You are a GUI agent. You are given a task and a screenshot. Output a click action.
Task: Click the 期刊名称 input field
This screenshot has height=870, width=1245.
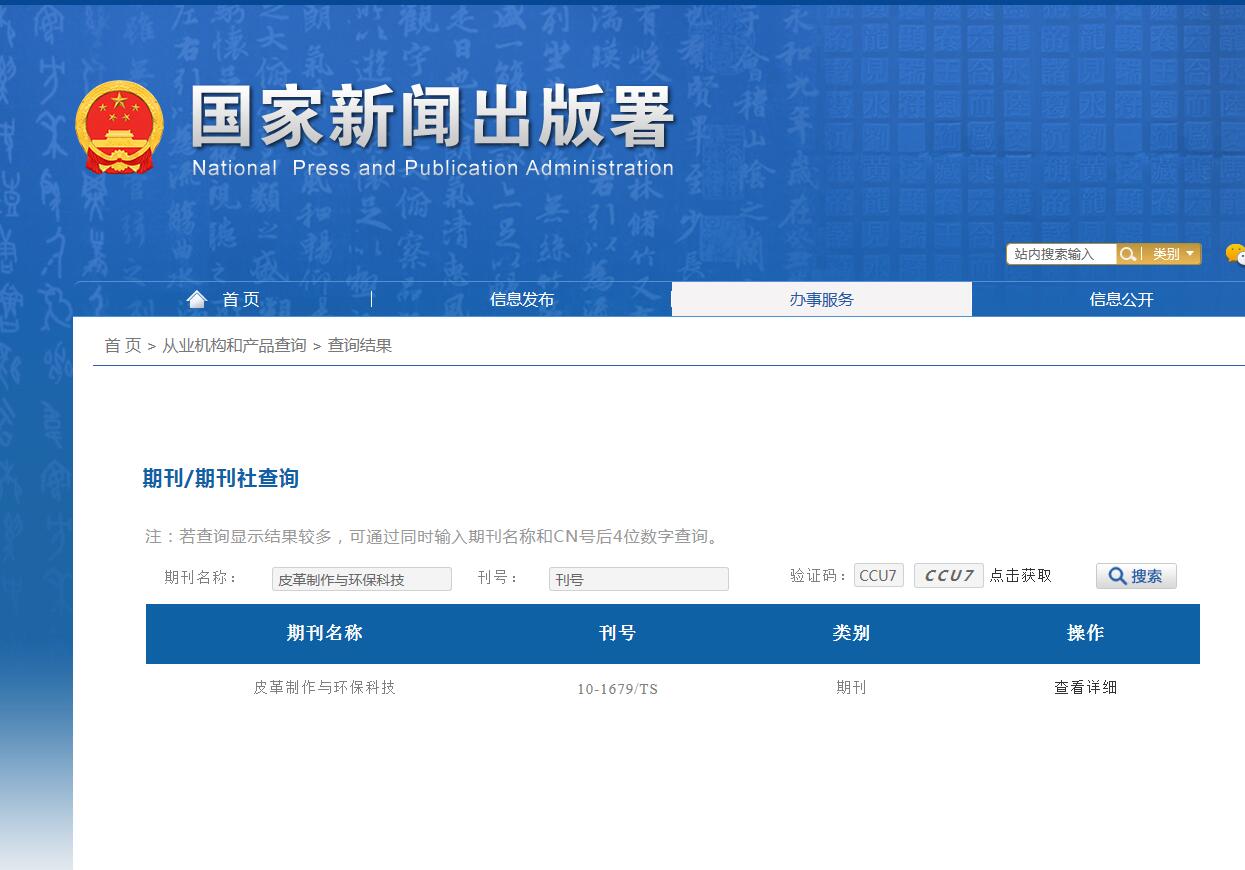[361, 578]
